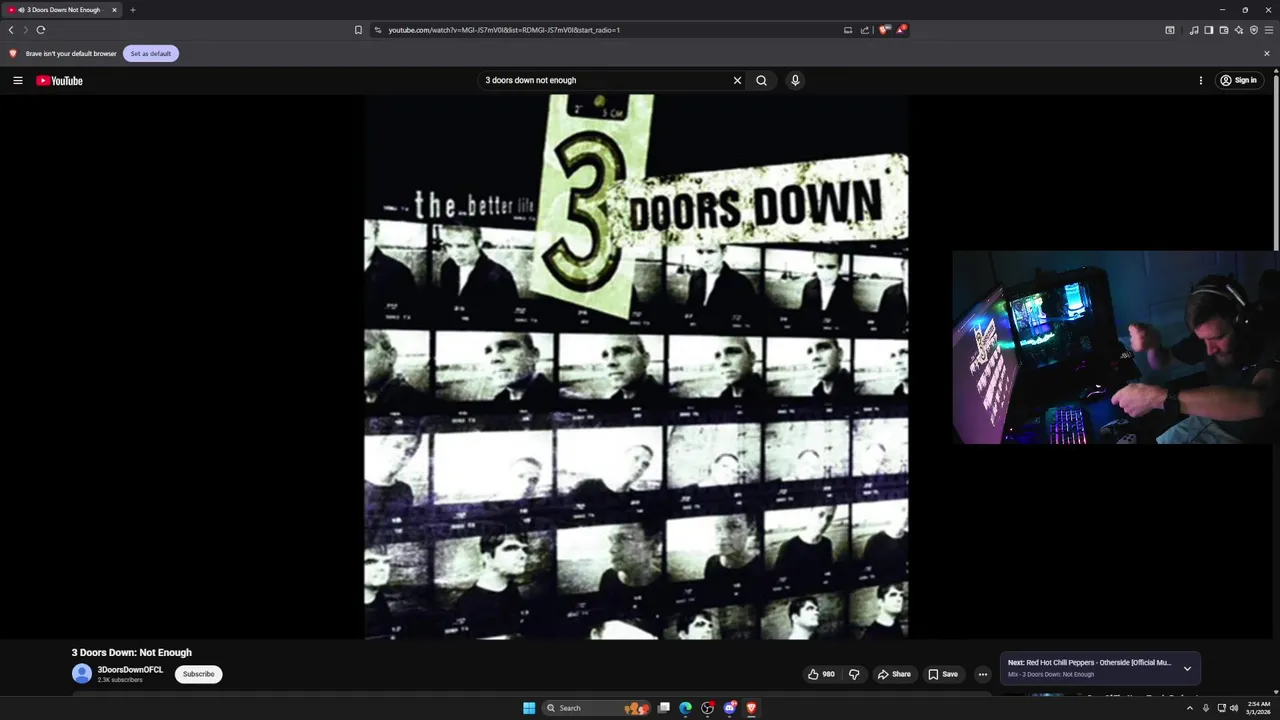Open Task View on the taskbar
1280x720 pixels.
[663, 708]
